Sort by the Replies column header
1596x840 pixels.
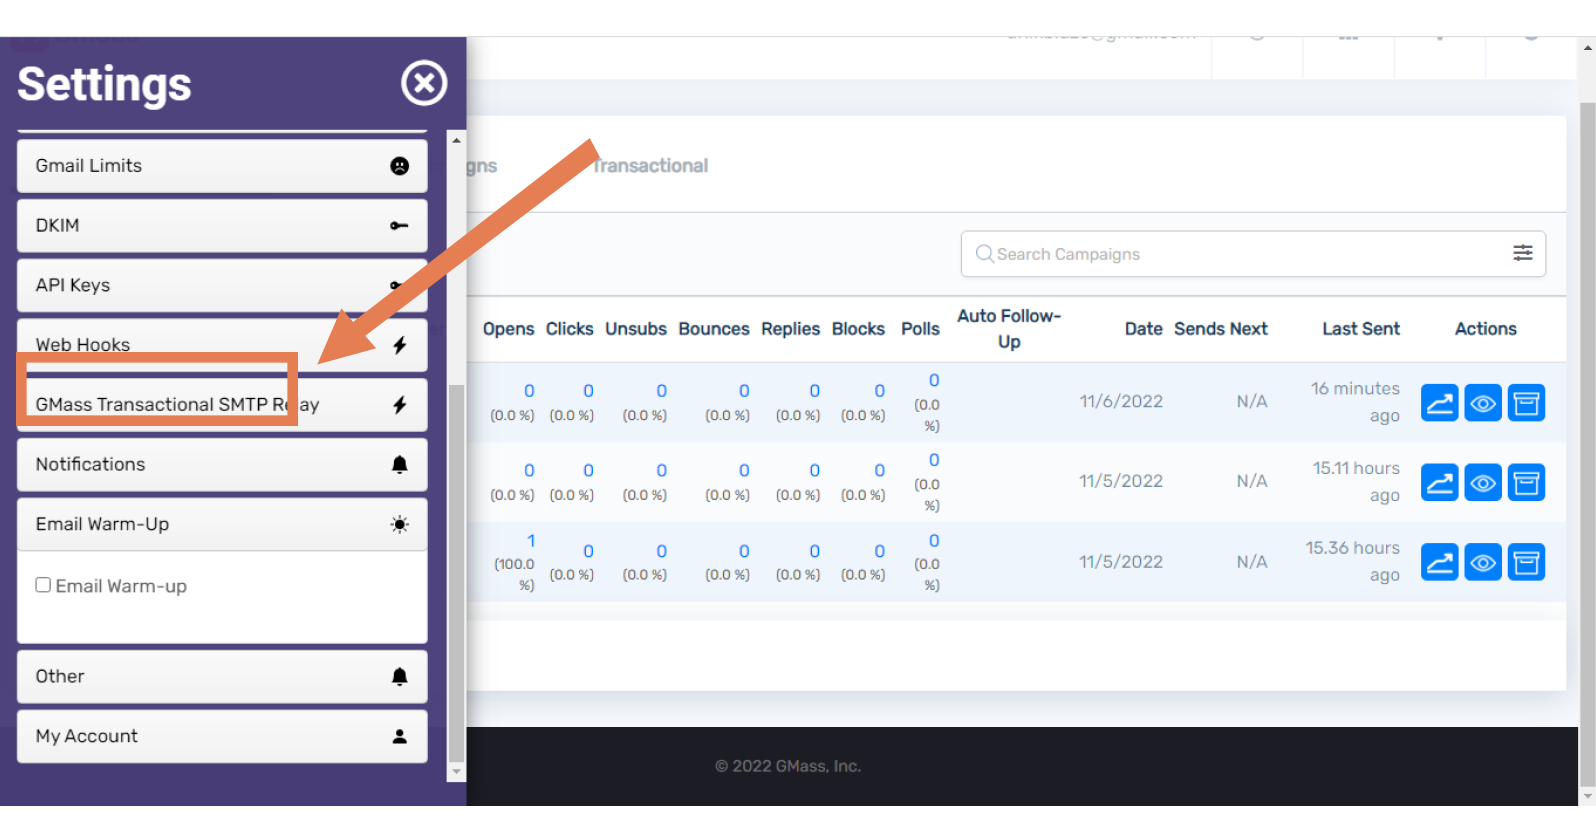tap(790, 329)
